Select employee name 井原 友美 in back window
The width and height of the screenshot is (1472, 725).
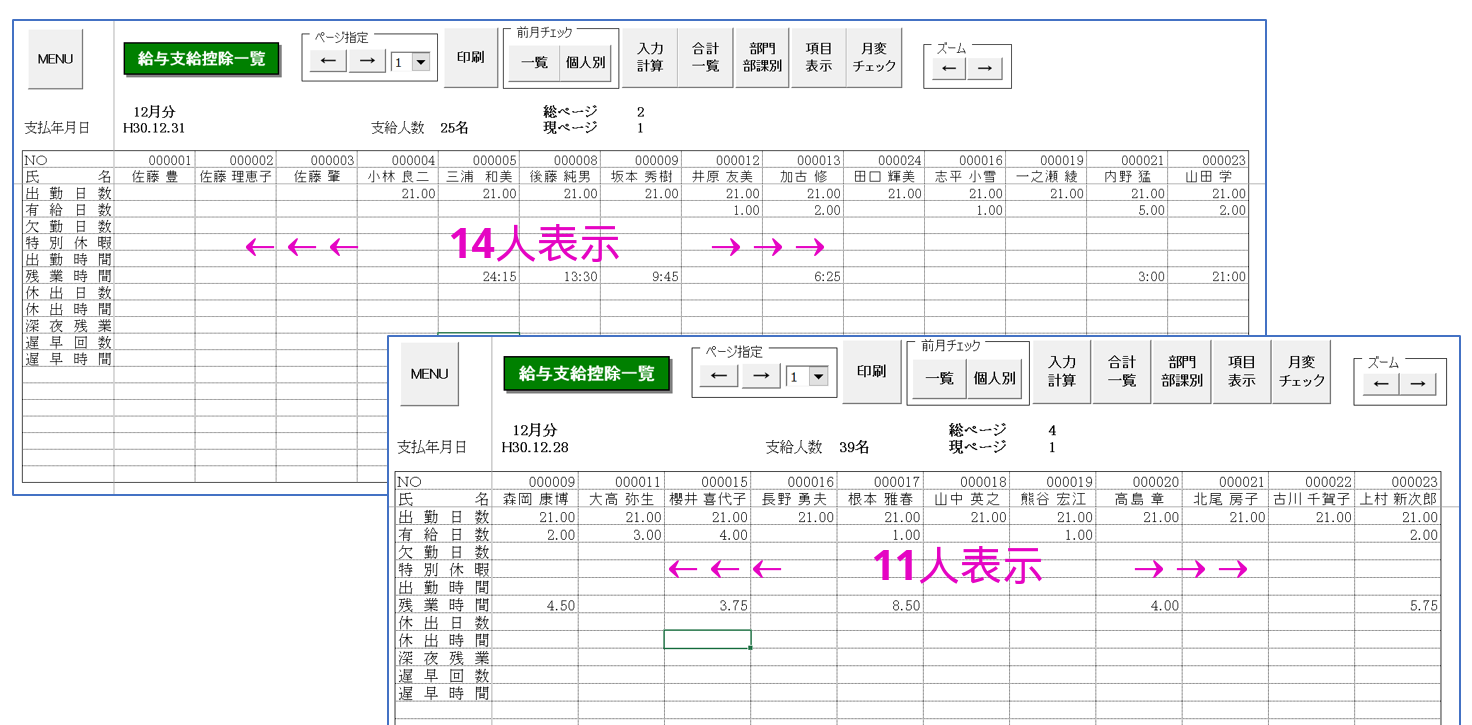[722, 176]
